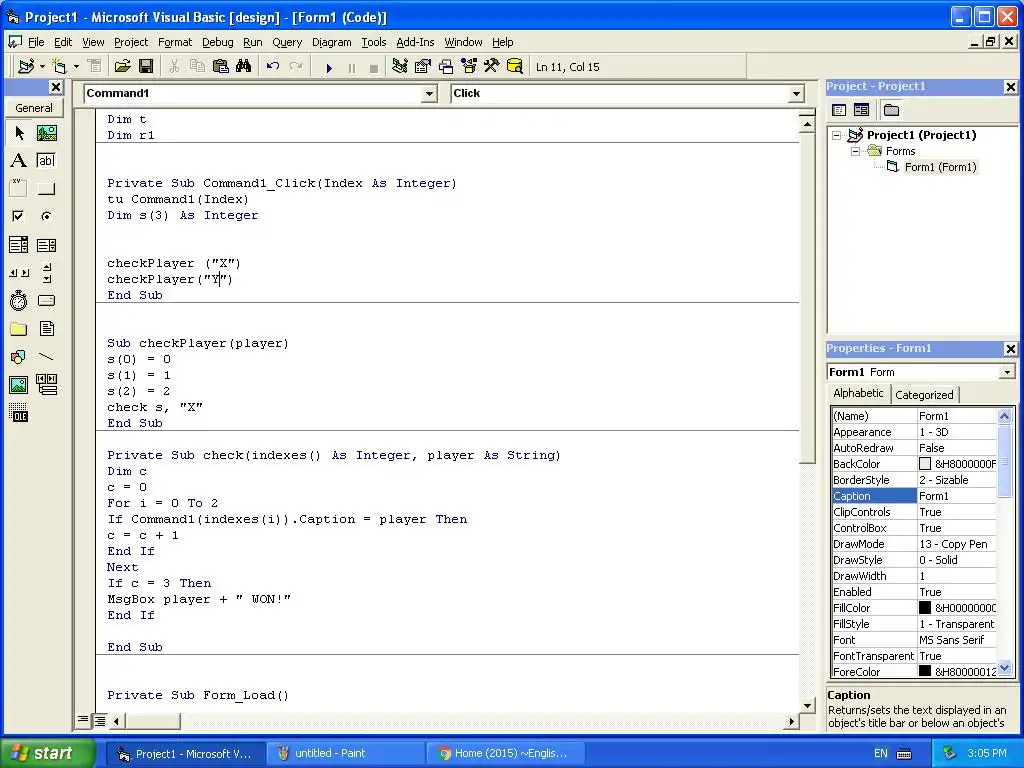The width and height of the screenshot is (1024, 768).
Task: Collapse the Forms folder node
Action: click(x=855, y=151)
